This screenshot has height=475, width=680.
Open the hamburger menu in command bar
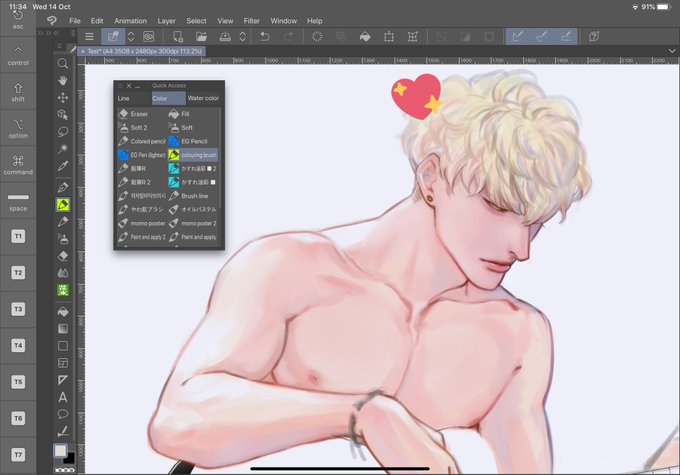click(x=89, y=37)
